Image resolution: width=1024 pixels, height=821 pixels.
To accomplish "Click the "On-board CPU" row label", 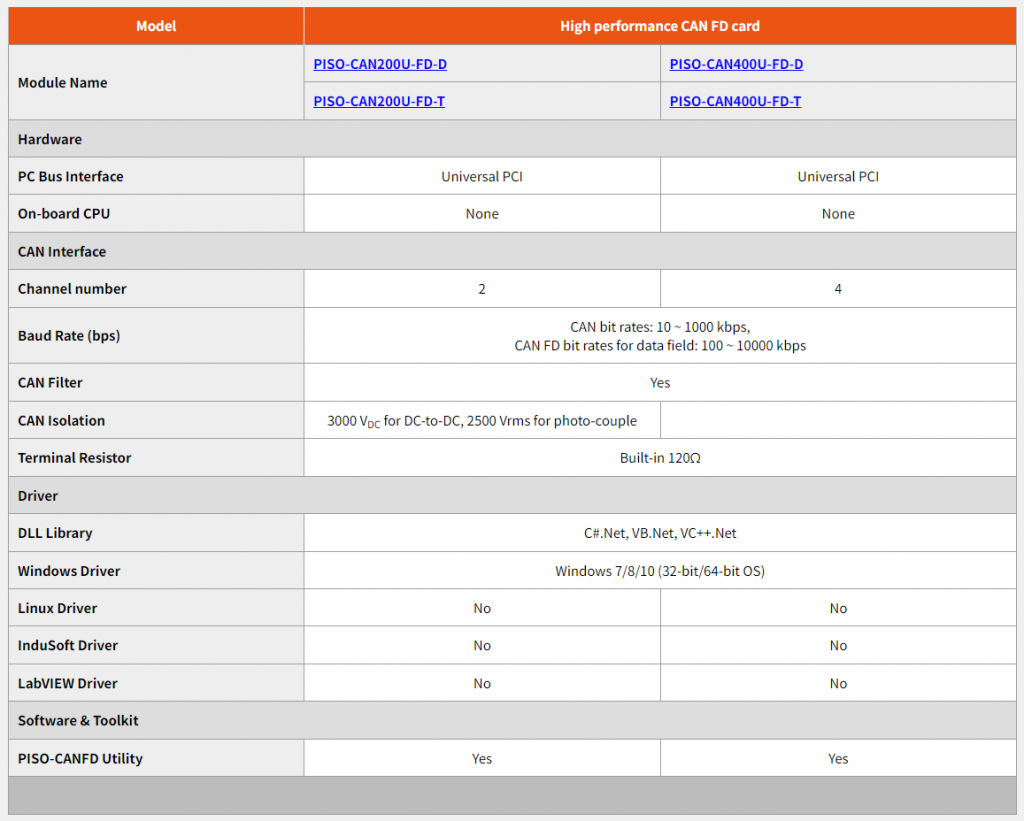I will point(64,214).
